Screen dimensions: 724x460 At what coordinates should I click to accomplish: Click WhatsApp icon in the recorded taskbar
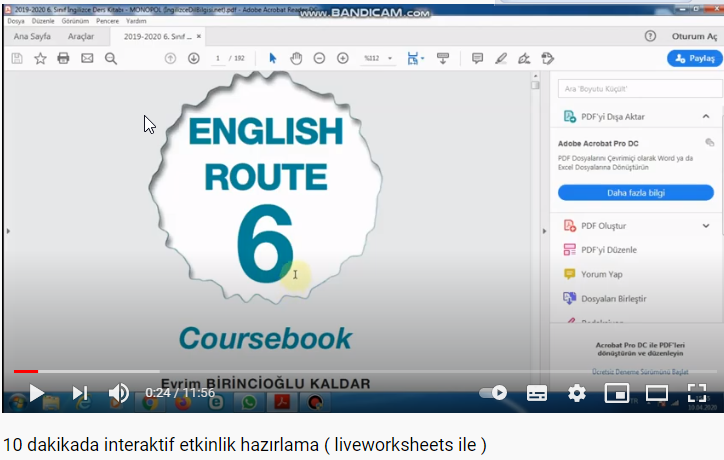tap(249, 402)
